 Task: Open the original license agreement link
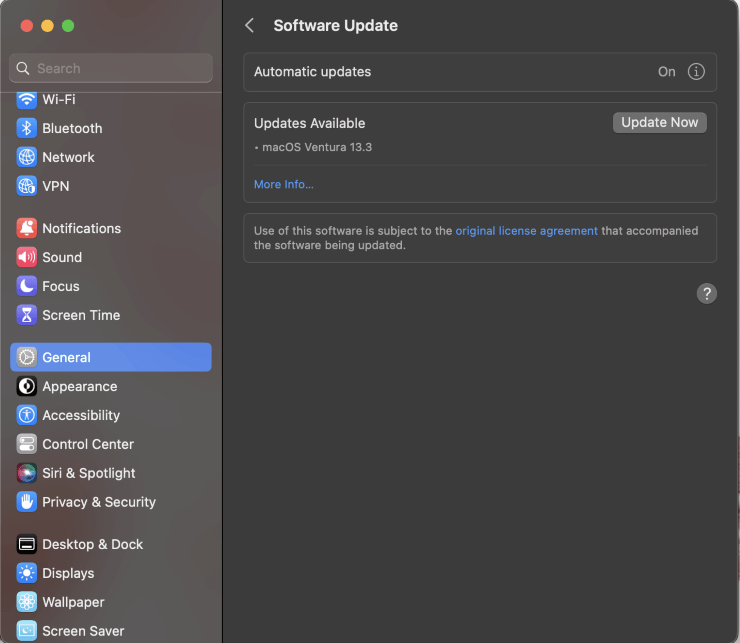[x=526, y=230]
